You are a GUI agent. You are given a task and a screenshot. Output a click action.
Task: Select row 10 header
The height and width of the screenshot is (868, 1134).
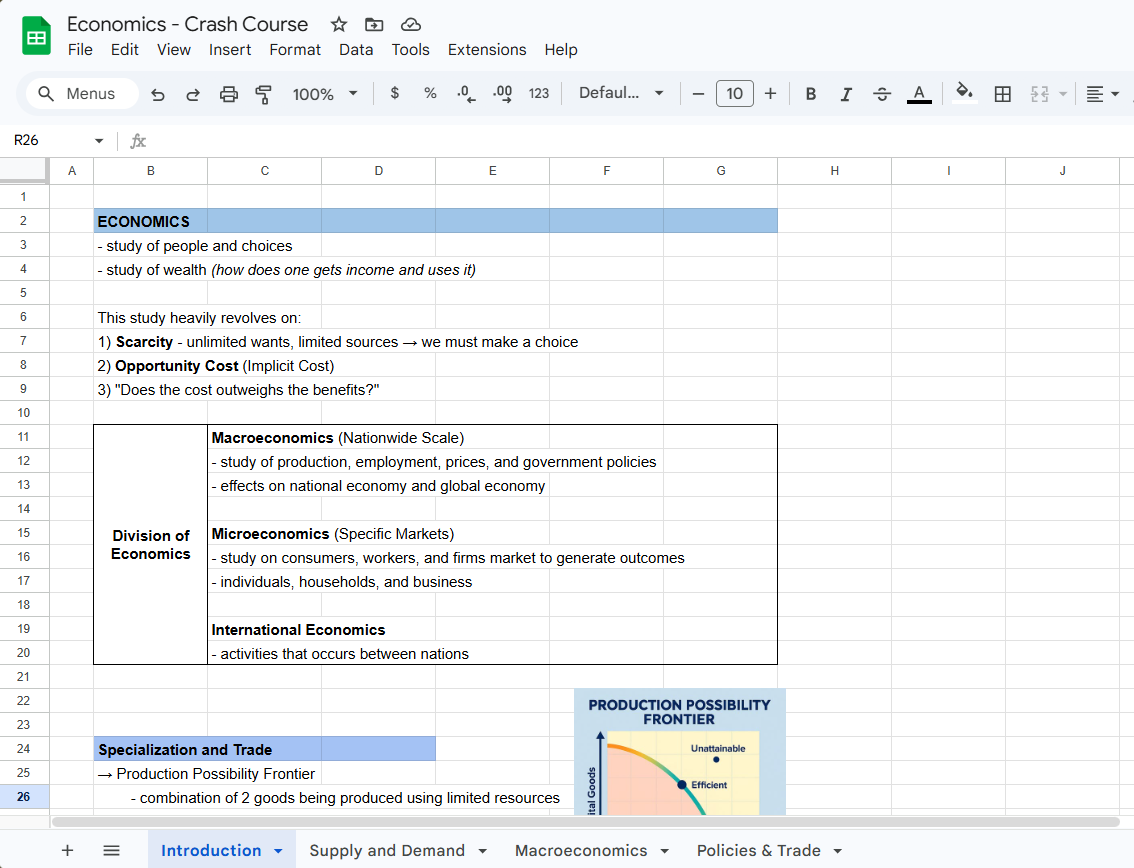pos(24,413)
